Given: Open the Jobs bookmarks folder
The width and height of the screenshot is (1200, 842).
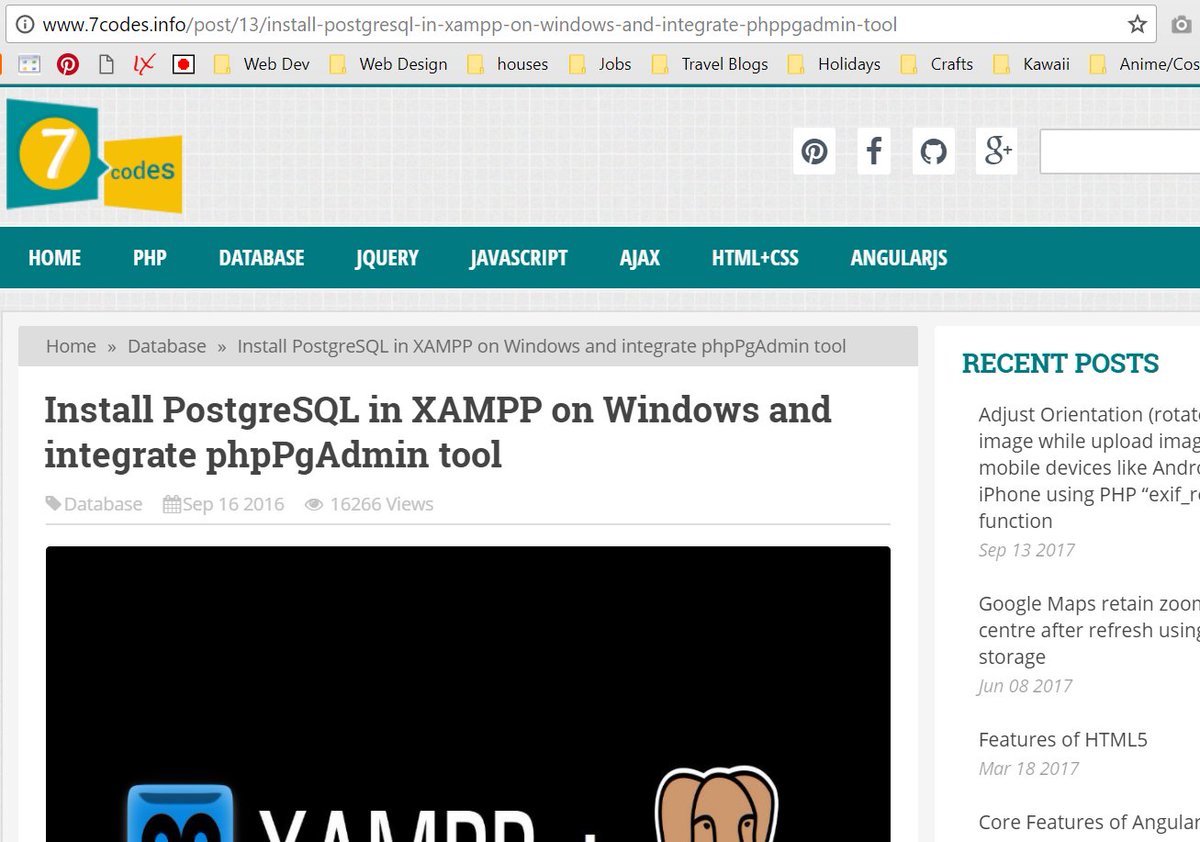Looking at the screenshot, I should click(600, 64).
